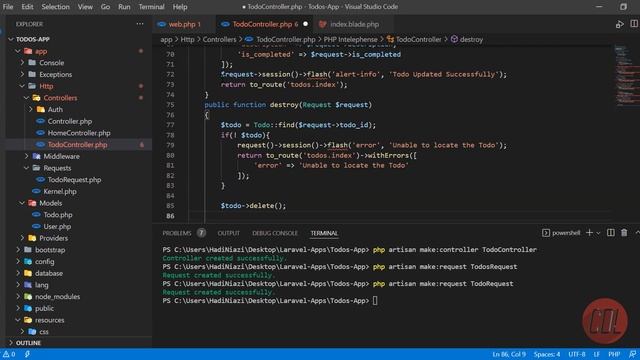Image resolution: width=640 pixels, height=360 pixels.
Task: Open Kernel.php file
Action: (60, 191)
